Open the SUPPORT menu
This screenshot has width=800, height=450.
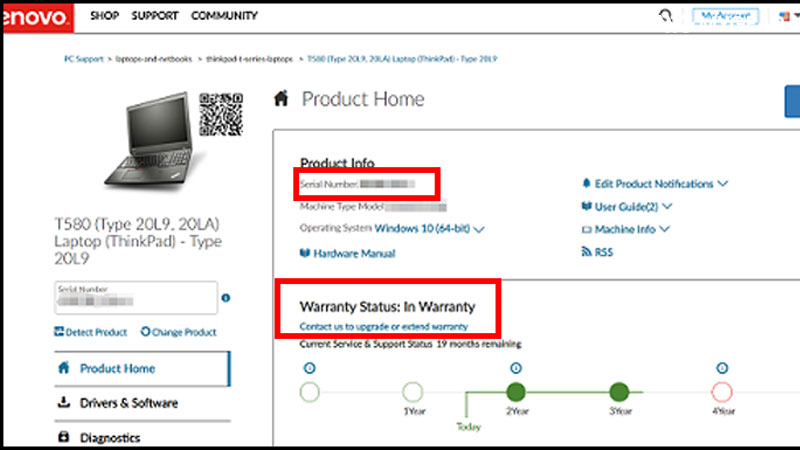point(155,16)
